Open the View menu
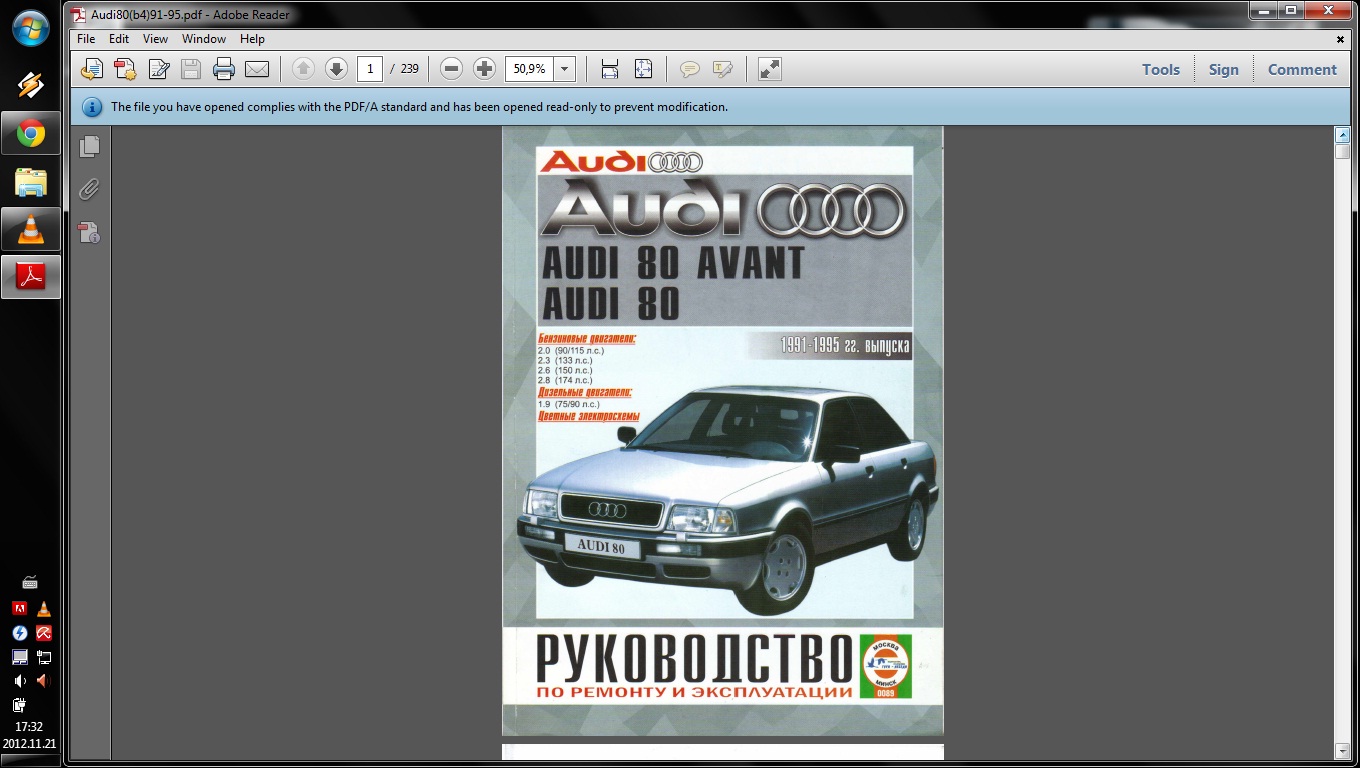The image size is (1360, 768). pos(155,39)
